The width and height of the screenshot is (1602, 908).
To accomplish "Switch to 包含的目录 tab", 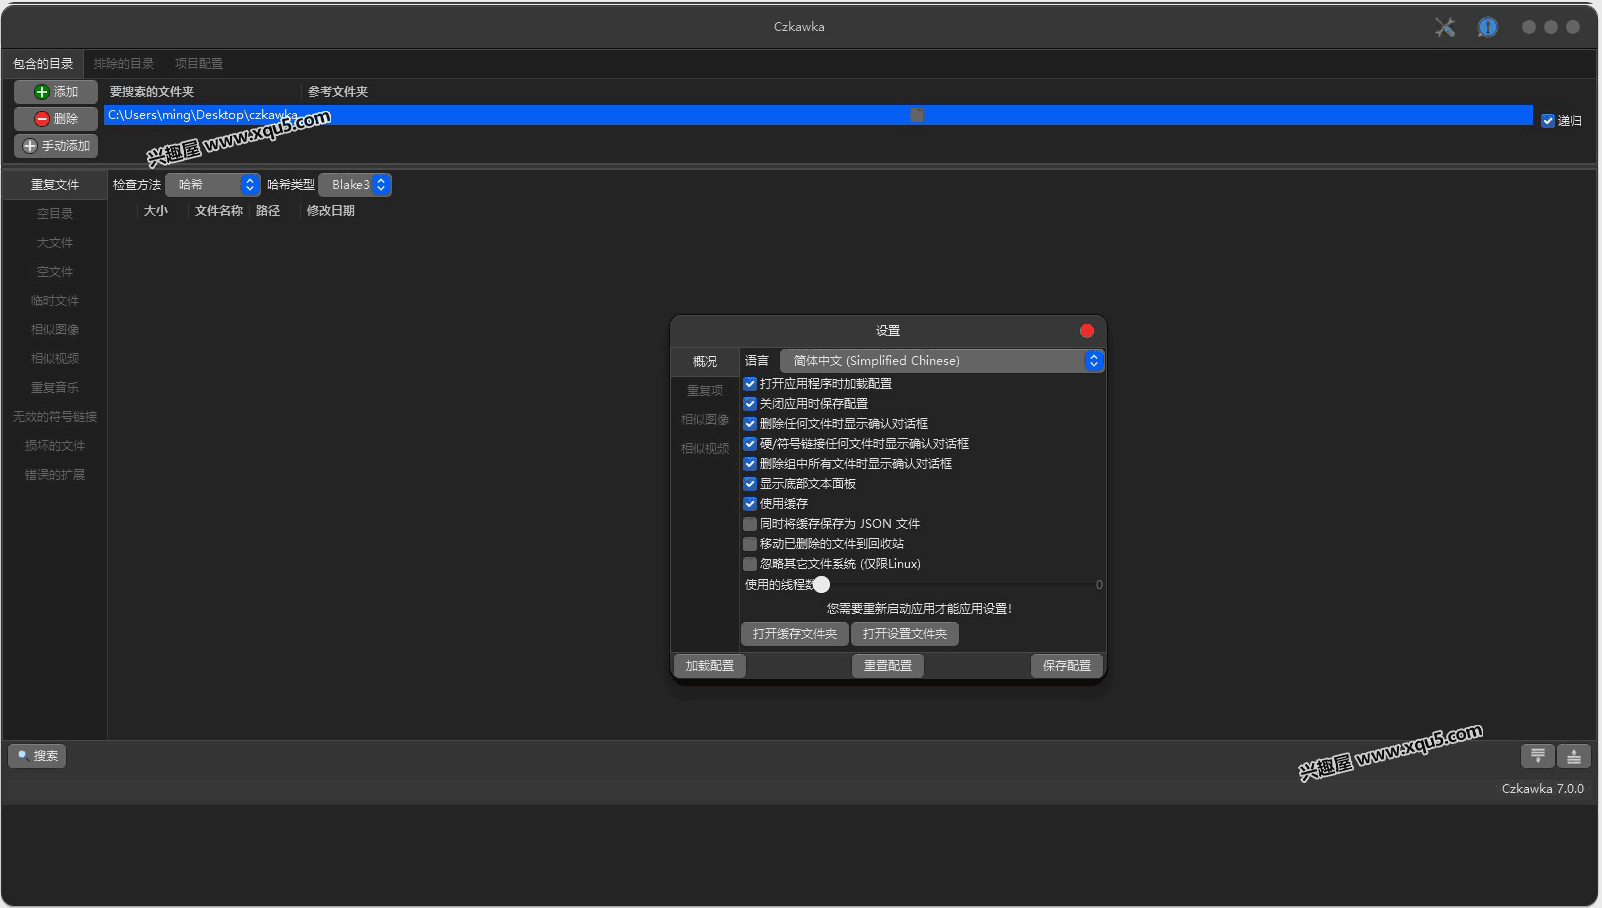I will coord(43,64).
